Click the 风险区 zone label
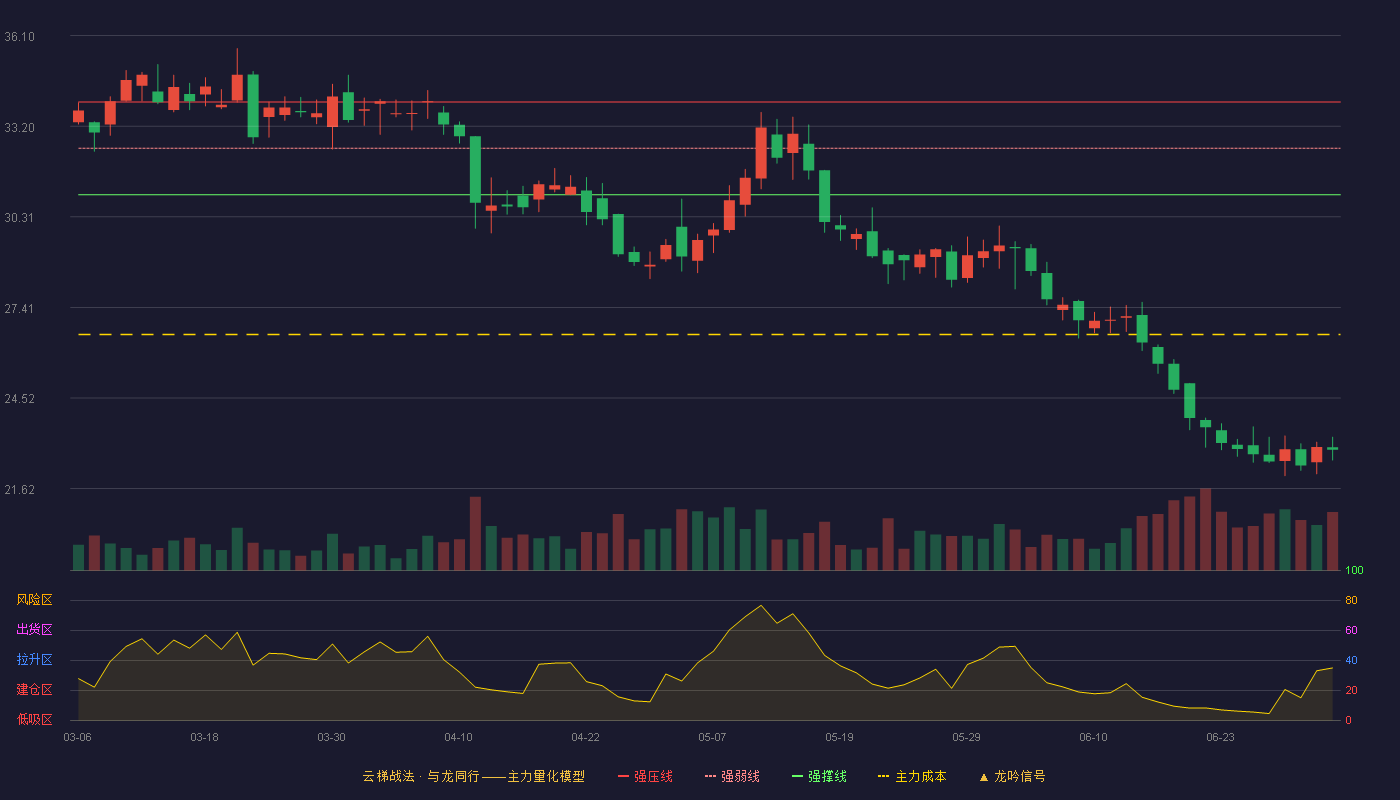The width and height of the screenshot is (1400, 800). click(34, 600)
